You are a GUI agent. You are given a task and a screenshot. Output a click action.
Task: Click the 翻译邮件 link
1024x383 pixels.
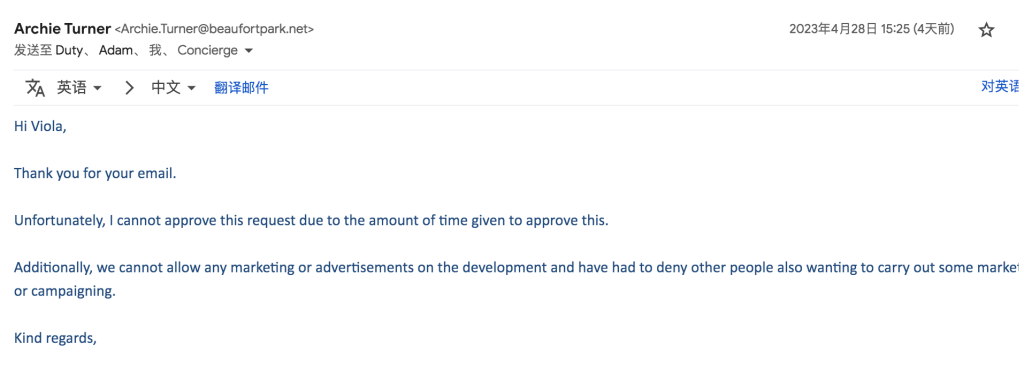tap(241, 88)
